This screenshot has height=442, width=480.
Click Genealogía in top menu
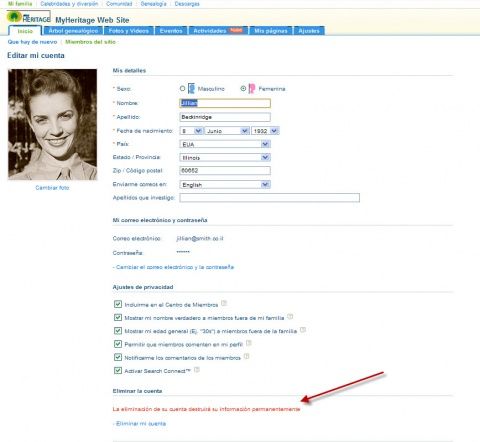(x=153, y=4)
